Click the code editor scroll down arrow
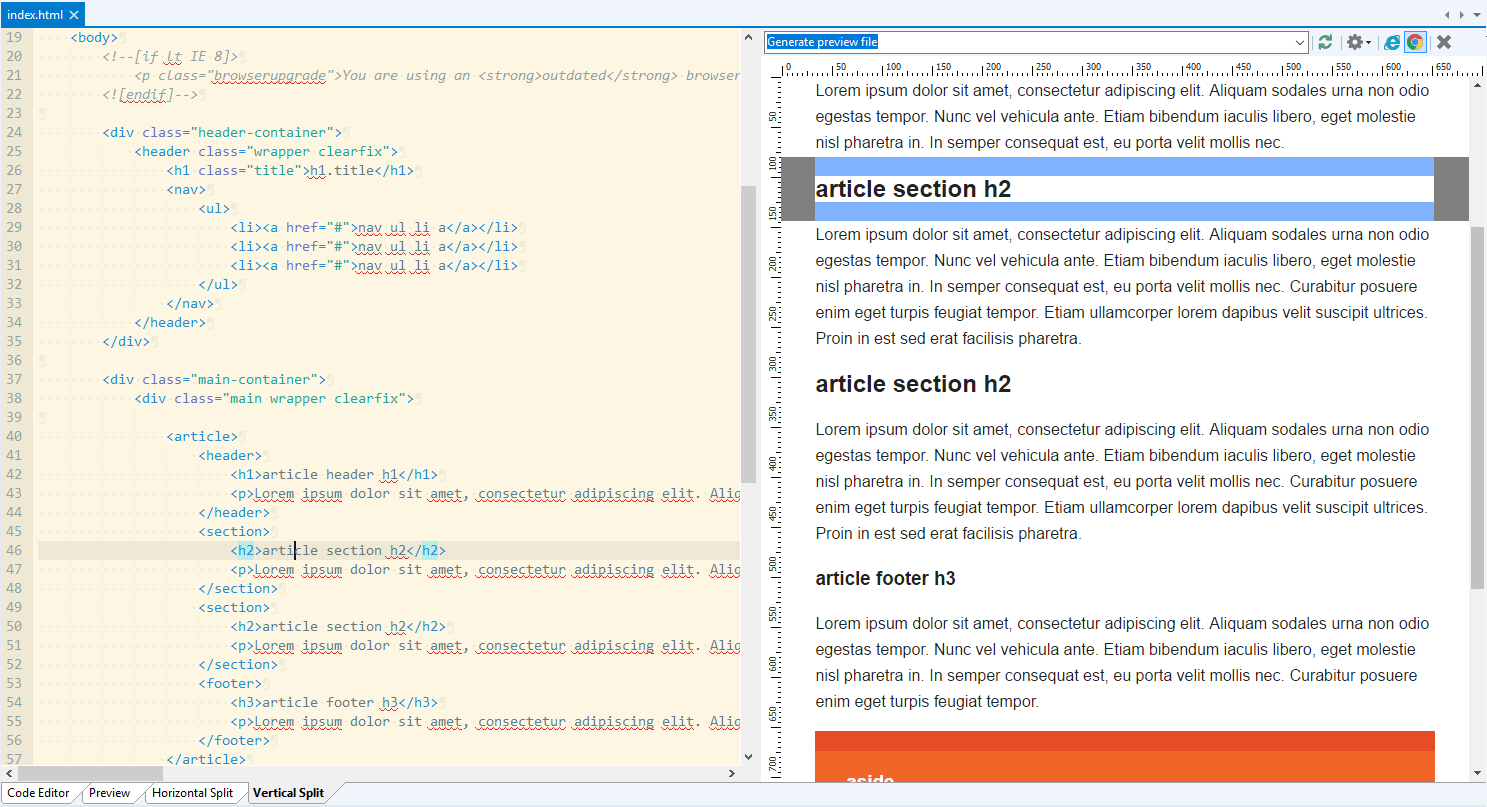This screenshot has width=1487, height=807. (x=748, y=758)
